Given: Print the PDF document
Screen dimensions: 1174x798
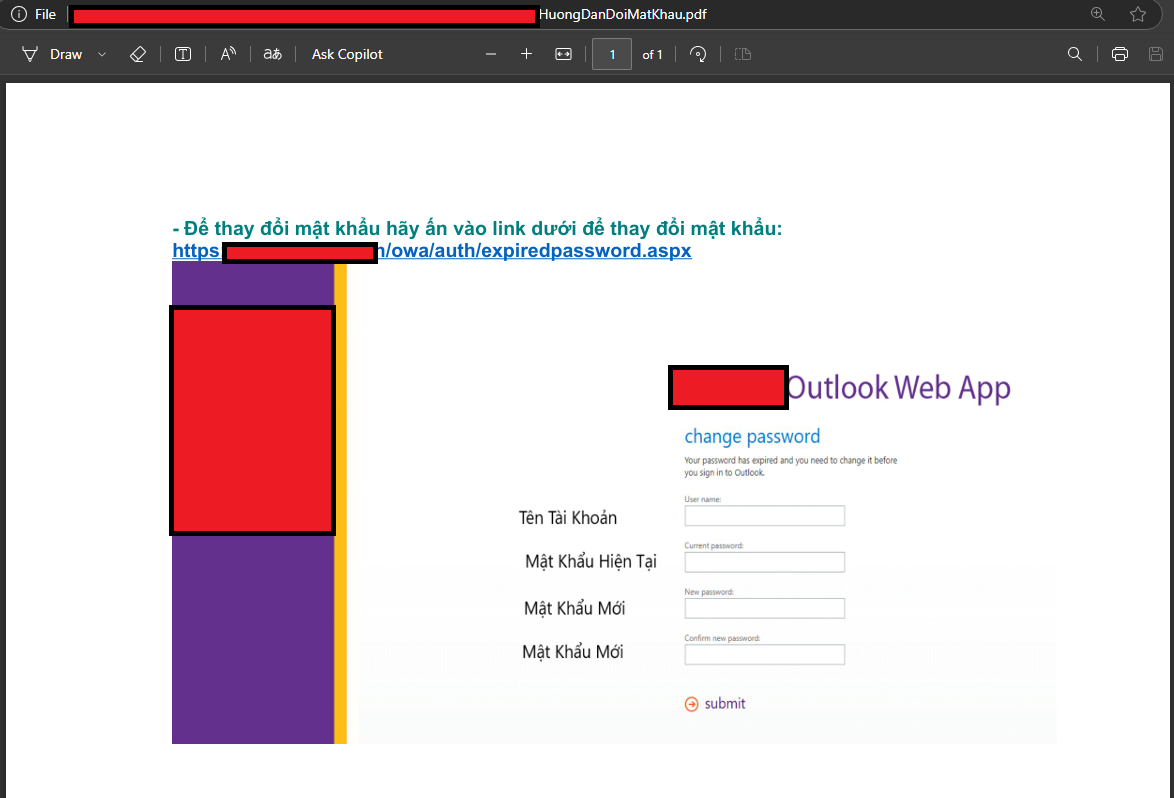Looking at the screenshot, I should click(x=1120, y=54).
